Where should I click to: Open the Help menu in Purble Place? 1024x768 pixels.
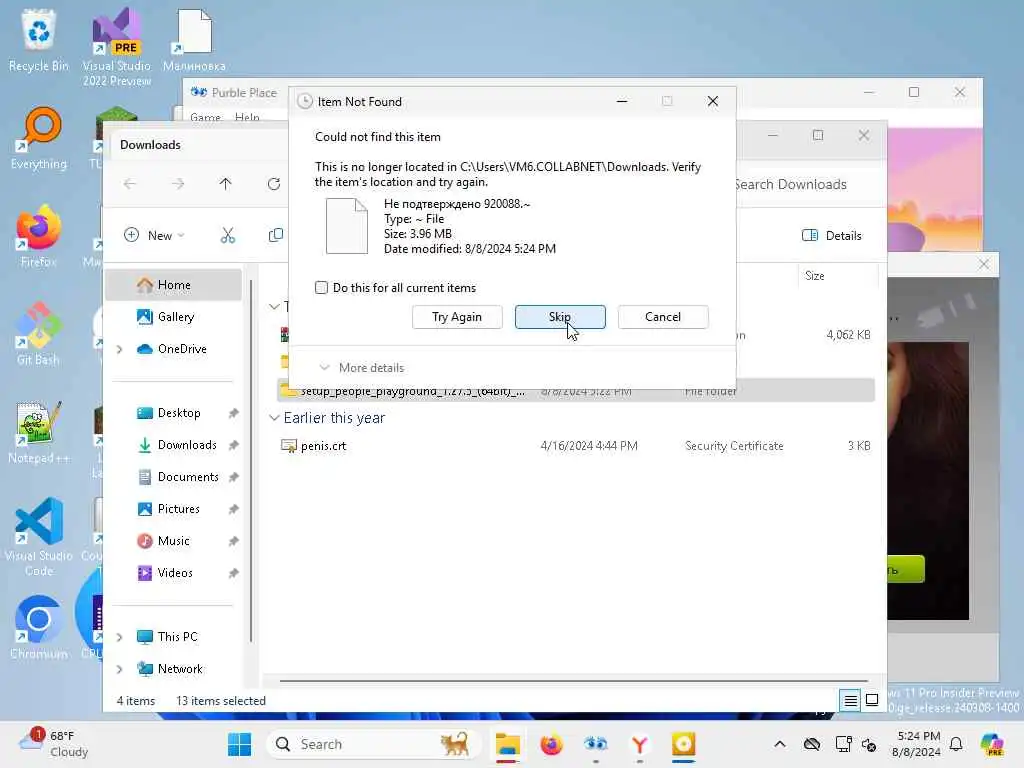point(247,117)
